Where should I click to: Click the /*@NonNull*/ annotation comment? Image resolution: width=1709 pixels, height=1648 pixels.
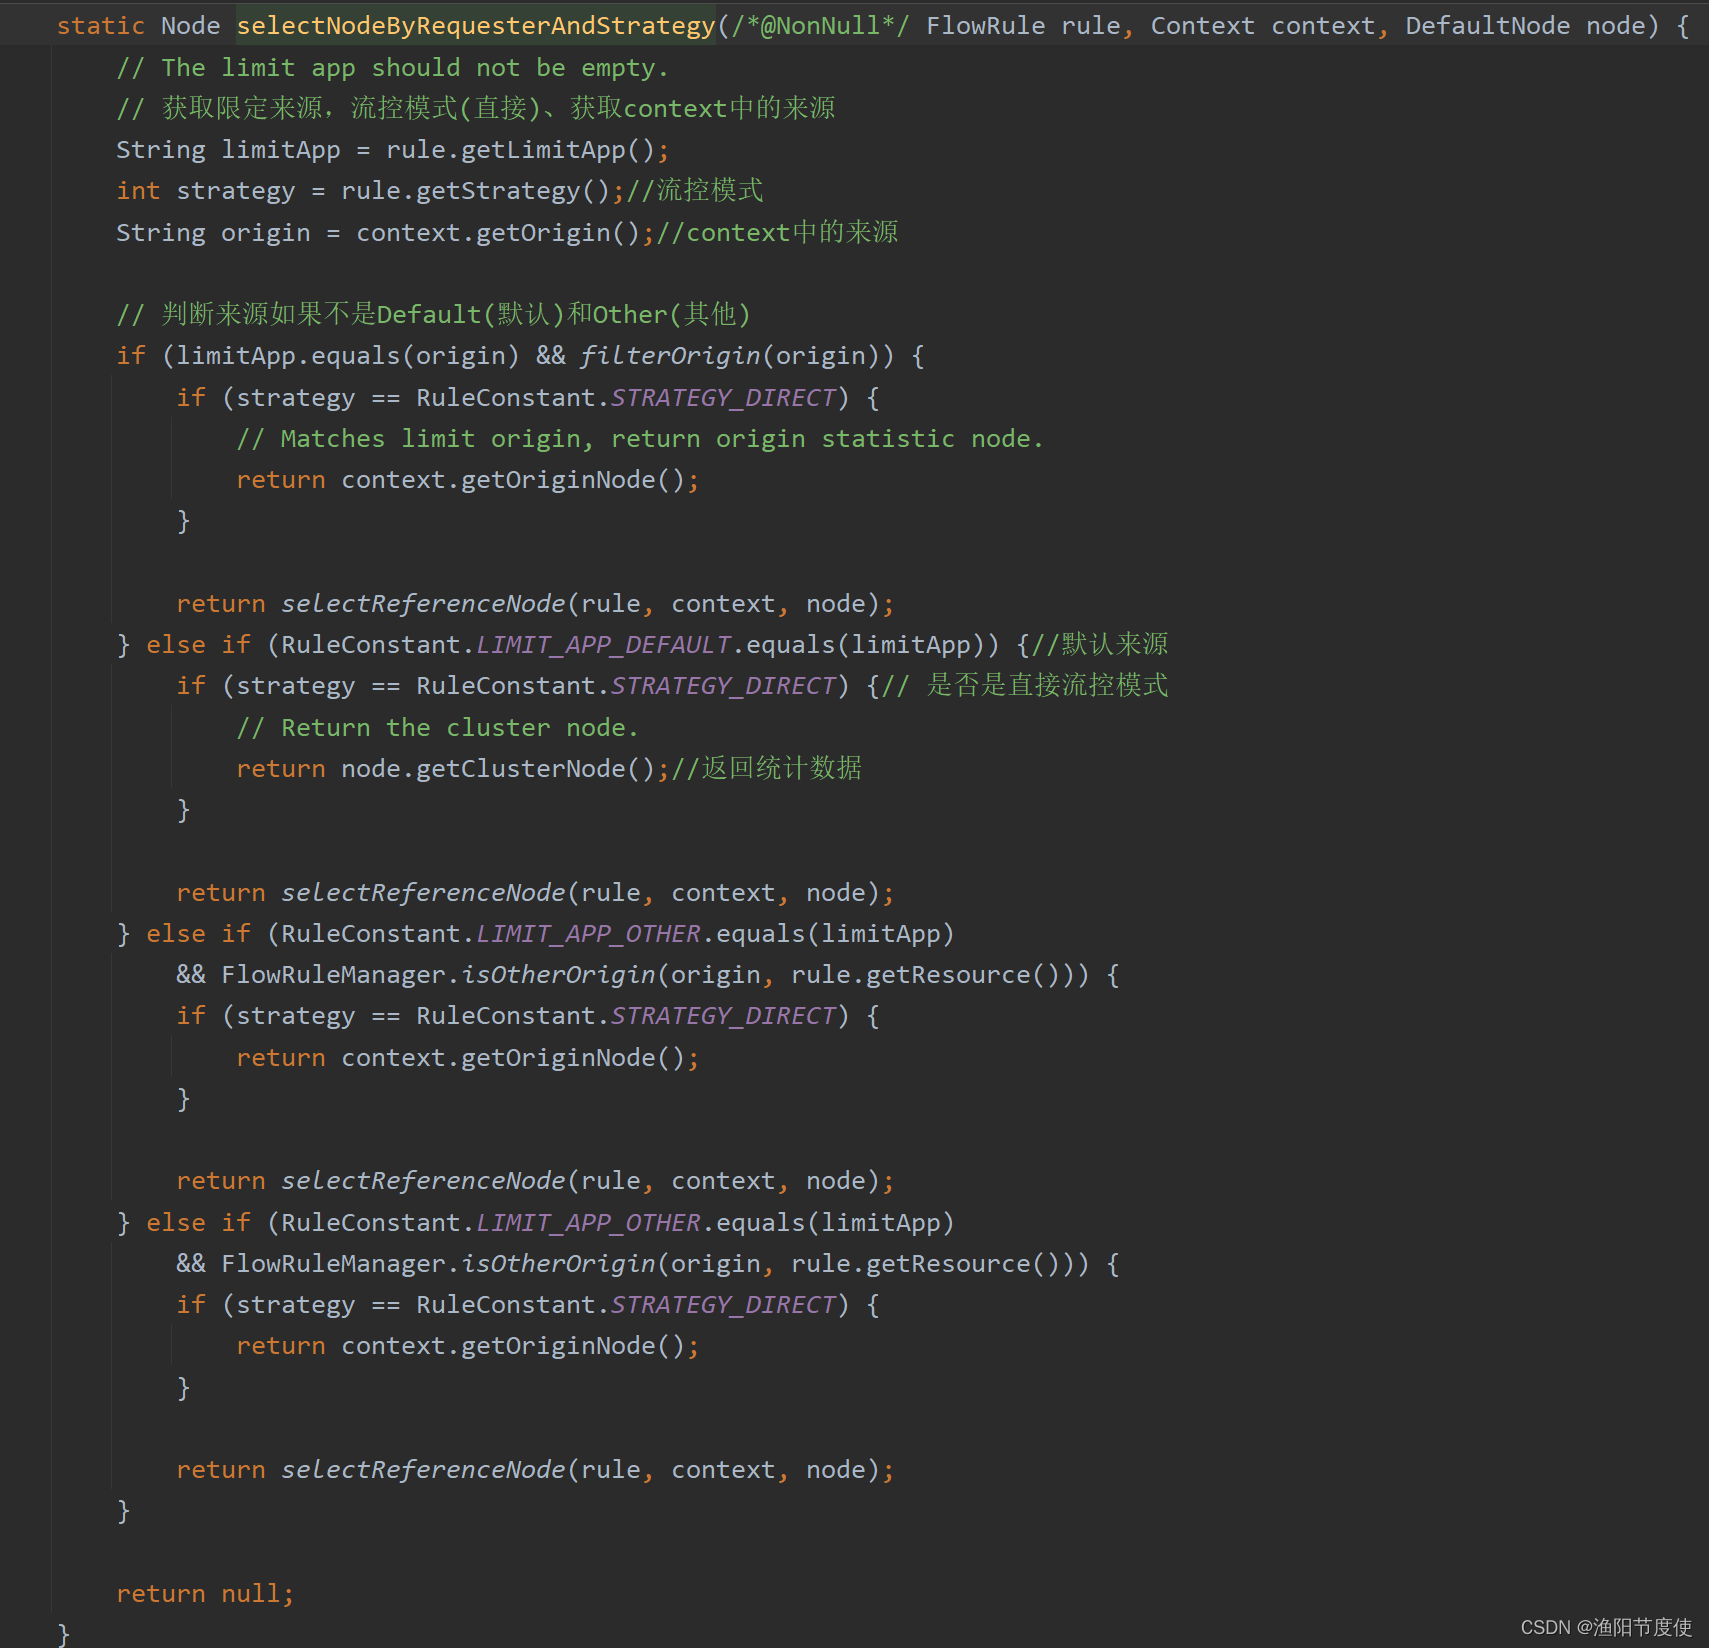[x=820, y=26]
